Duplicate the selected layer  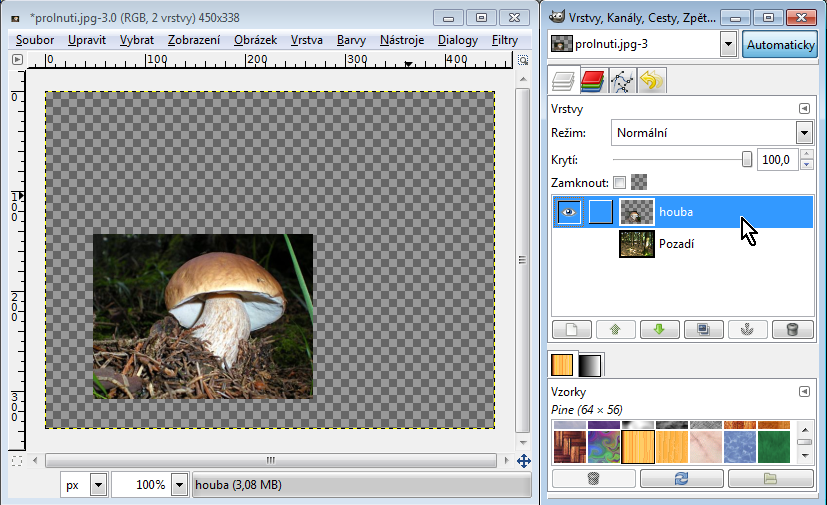point(704,329)
